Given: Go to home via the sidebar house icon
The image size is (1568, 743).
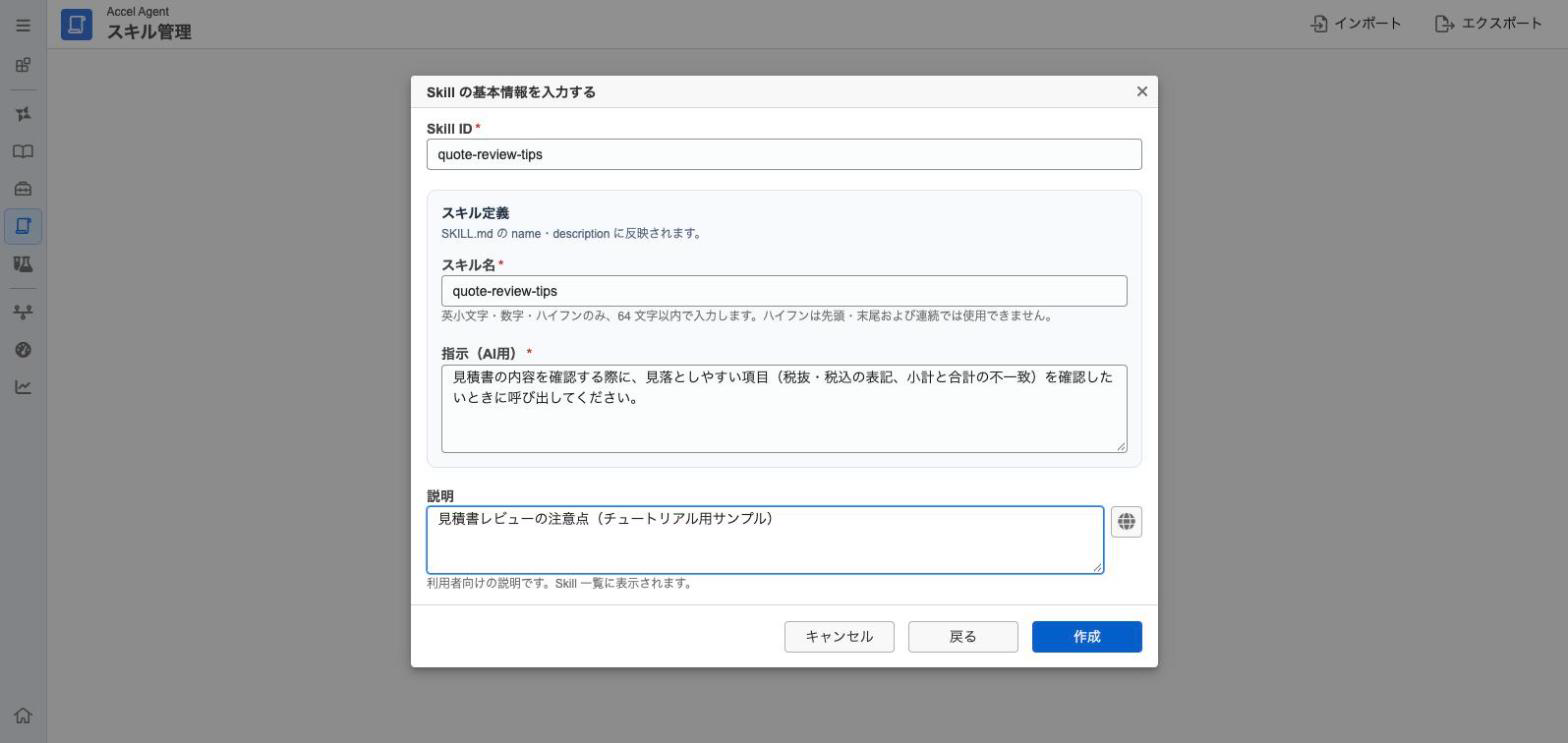Looking at the screenshot, I should pos(23,716).
